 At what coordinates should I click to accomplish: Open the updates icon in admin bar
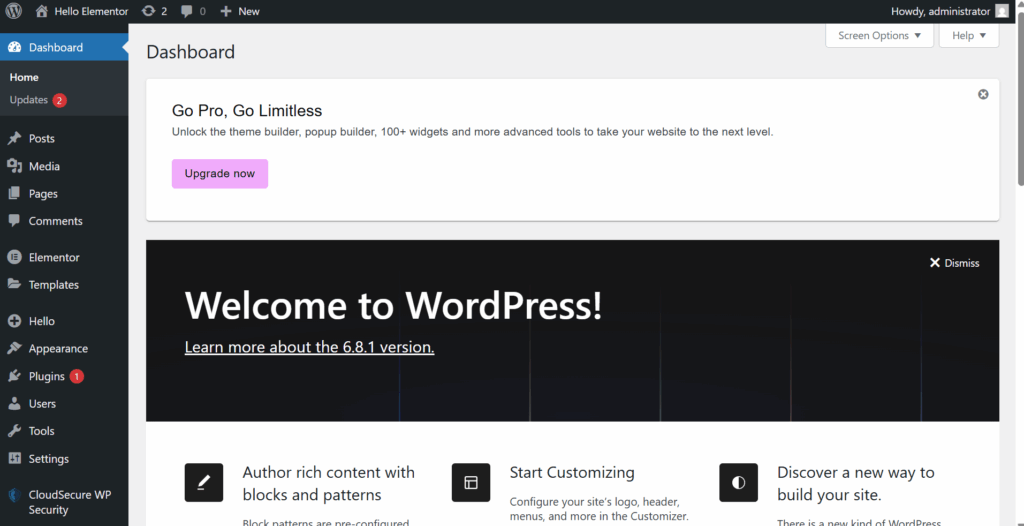click(149, 11)
